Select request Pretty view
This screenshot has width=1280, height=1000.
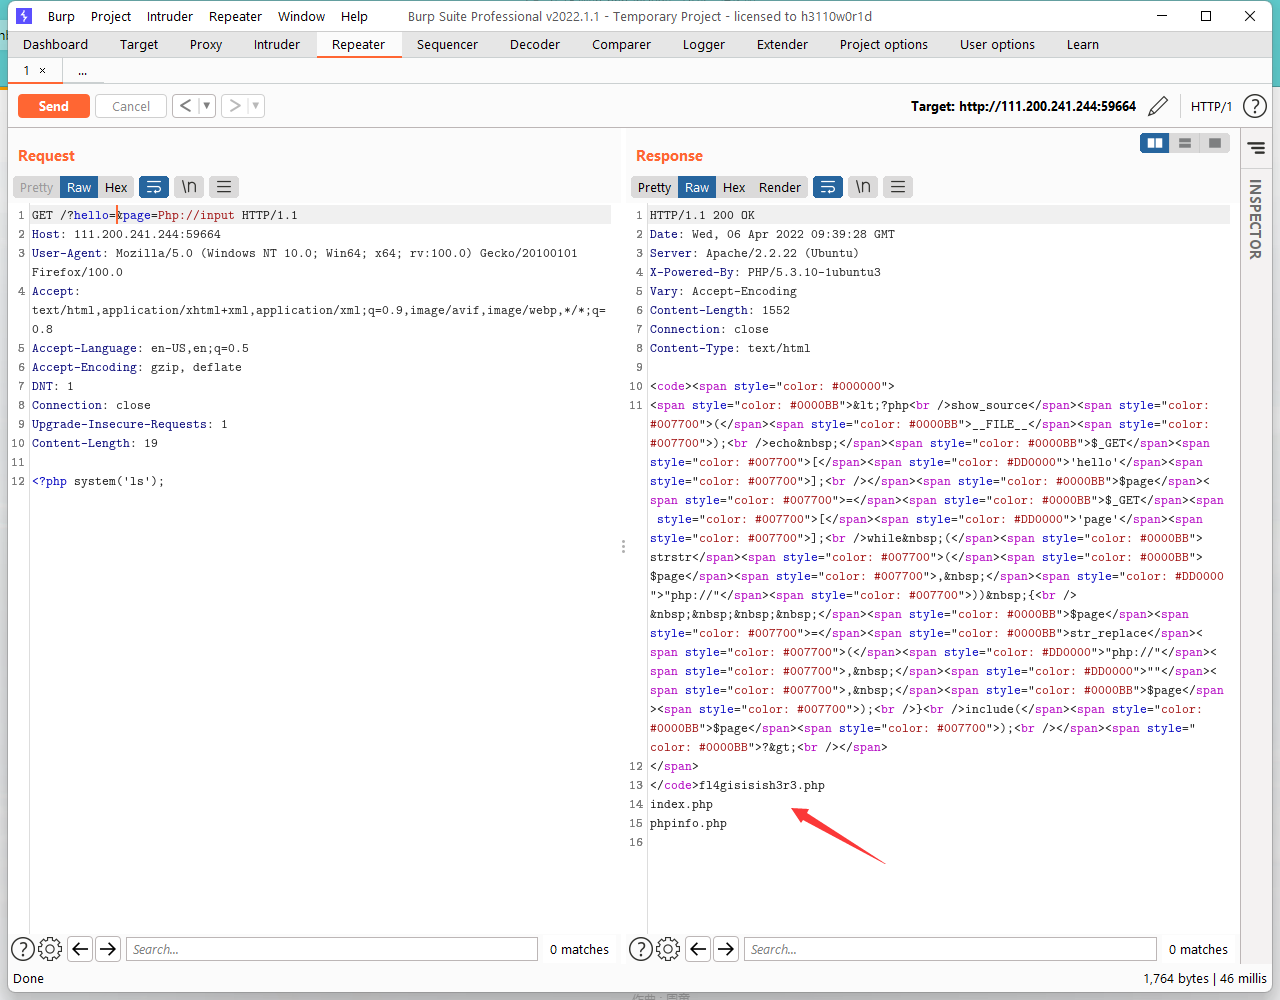pos(36,187)
